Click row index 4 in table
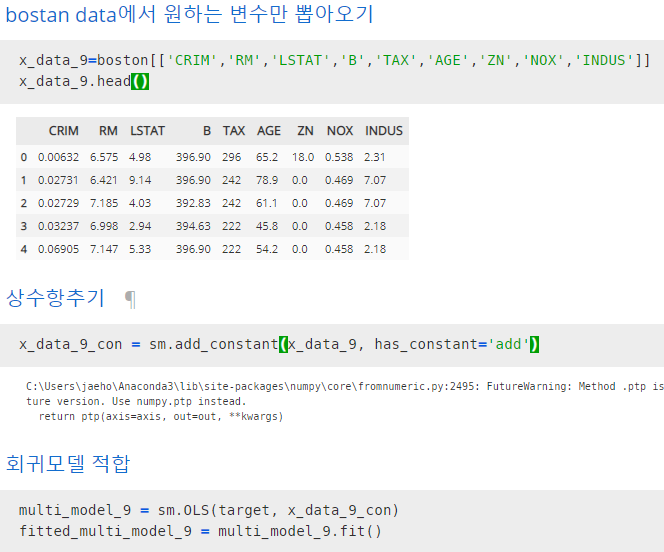Screen dimensions: 664x552 [x=24, y=249]
